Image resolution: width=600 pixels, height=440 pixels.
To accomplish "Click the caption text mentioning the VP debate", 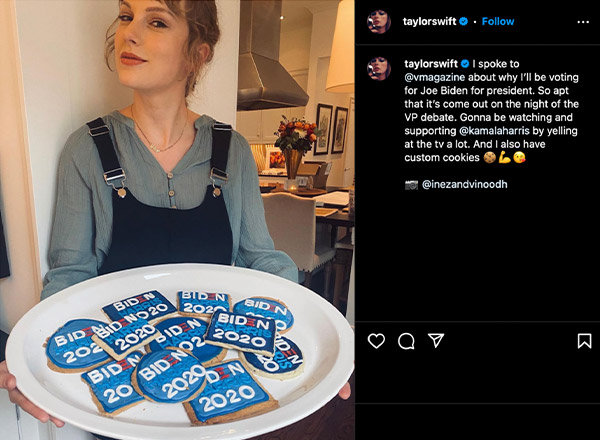I will 480,109.
